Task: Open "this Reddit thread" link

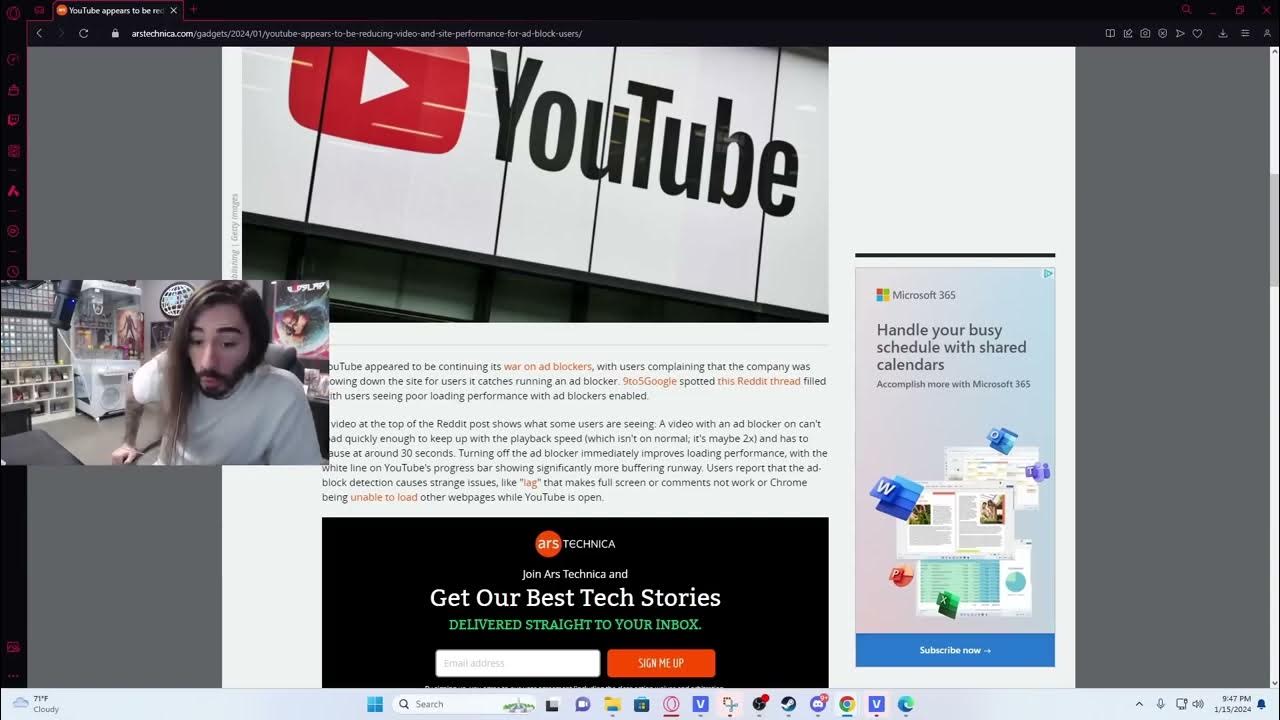Action: pos(758,381)
